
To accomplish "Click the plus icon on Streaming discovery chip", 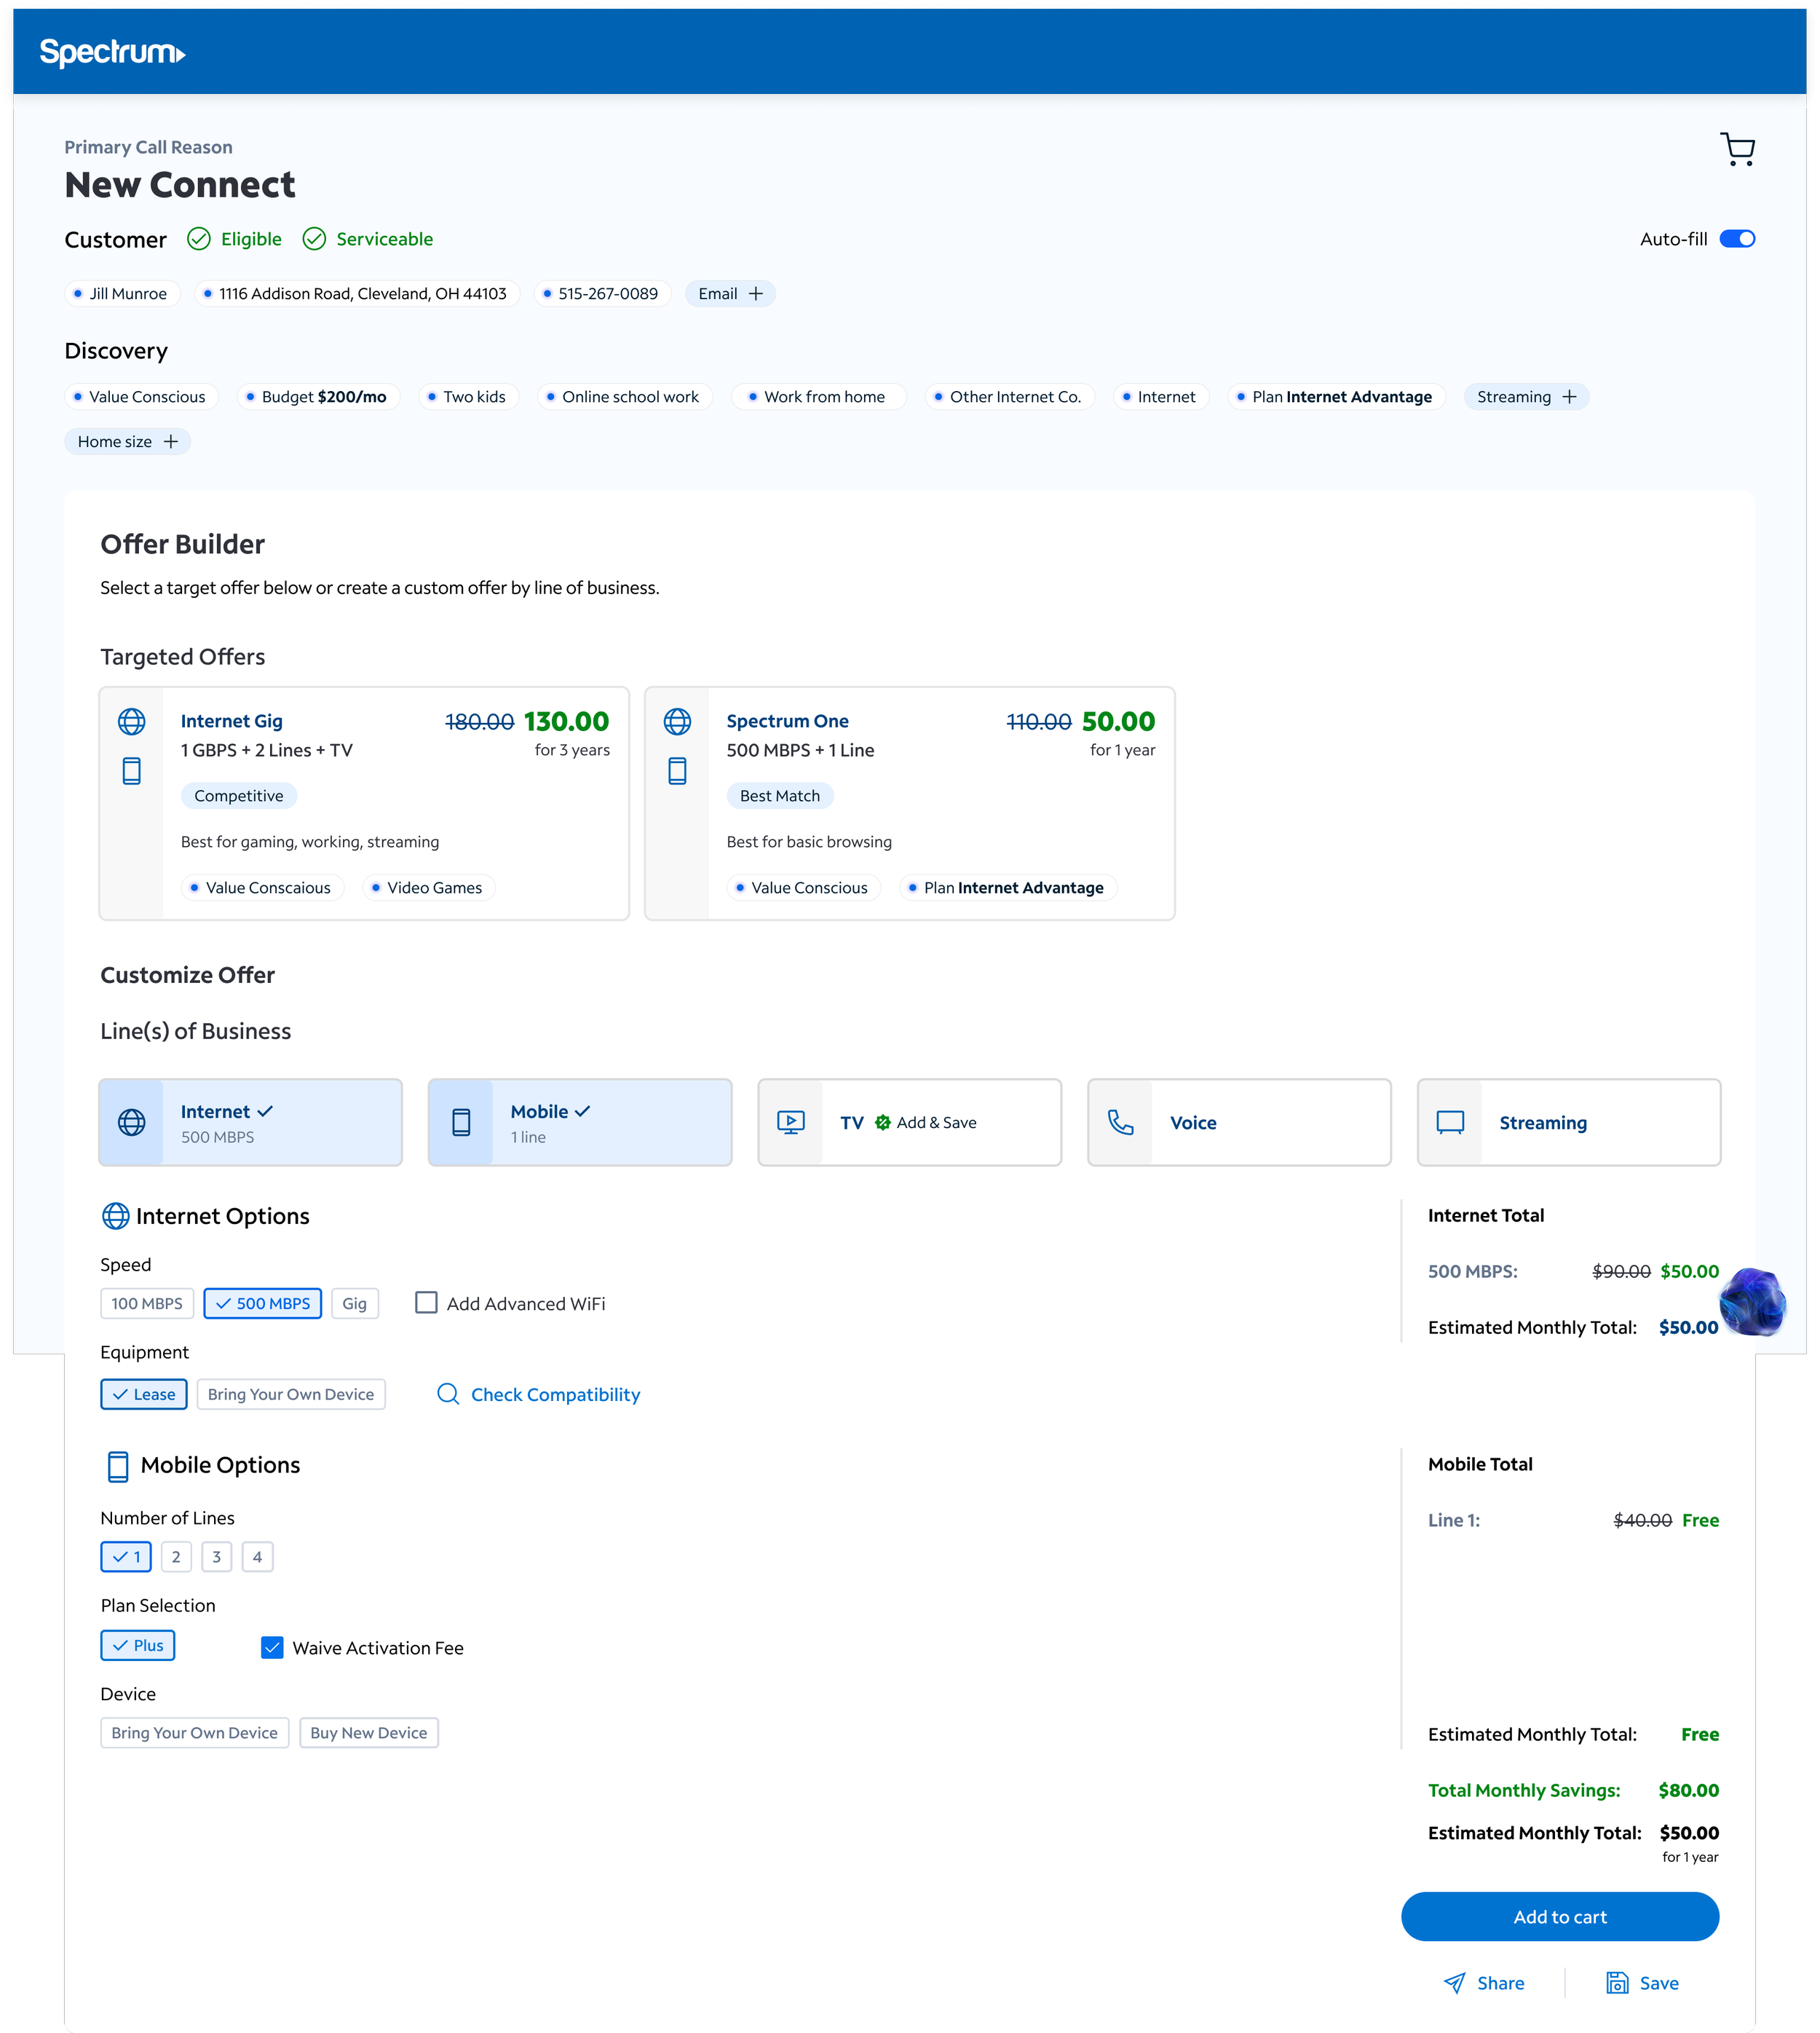I will 1569,396.
